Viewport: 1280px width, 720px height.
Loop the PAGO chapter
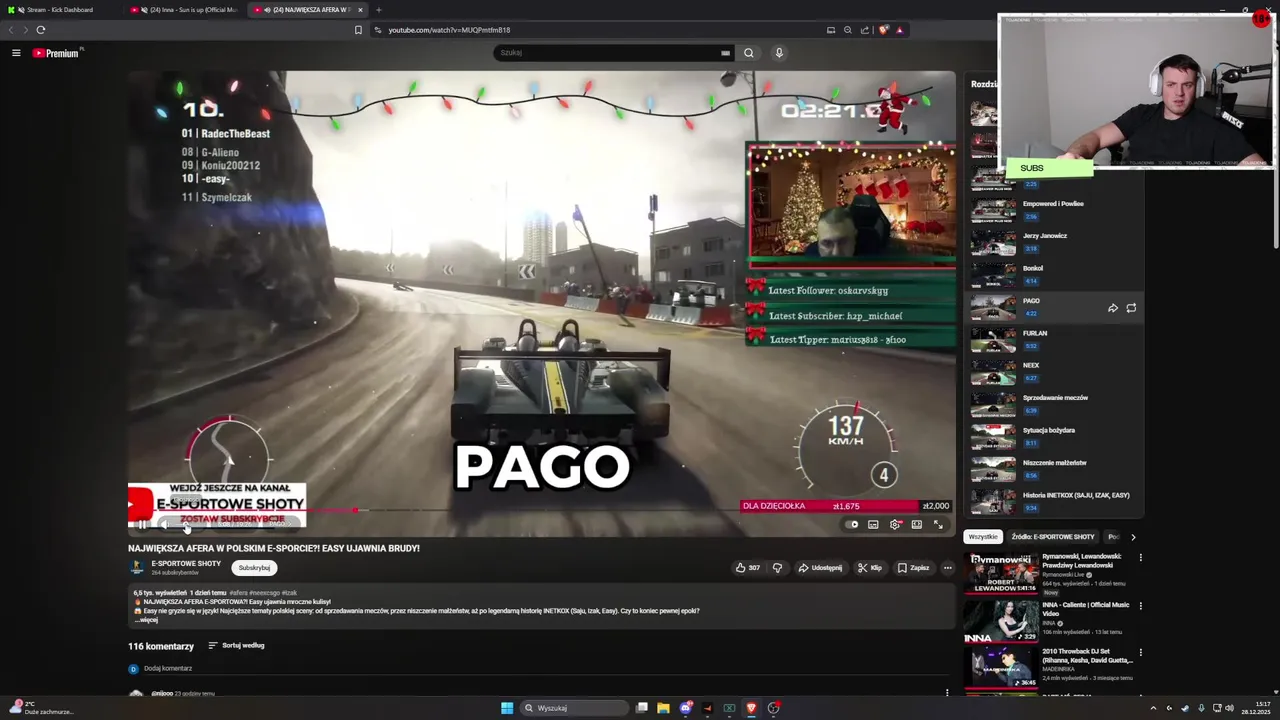tap(1131, 308)
